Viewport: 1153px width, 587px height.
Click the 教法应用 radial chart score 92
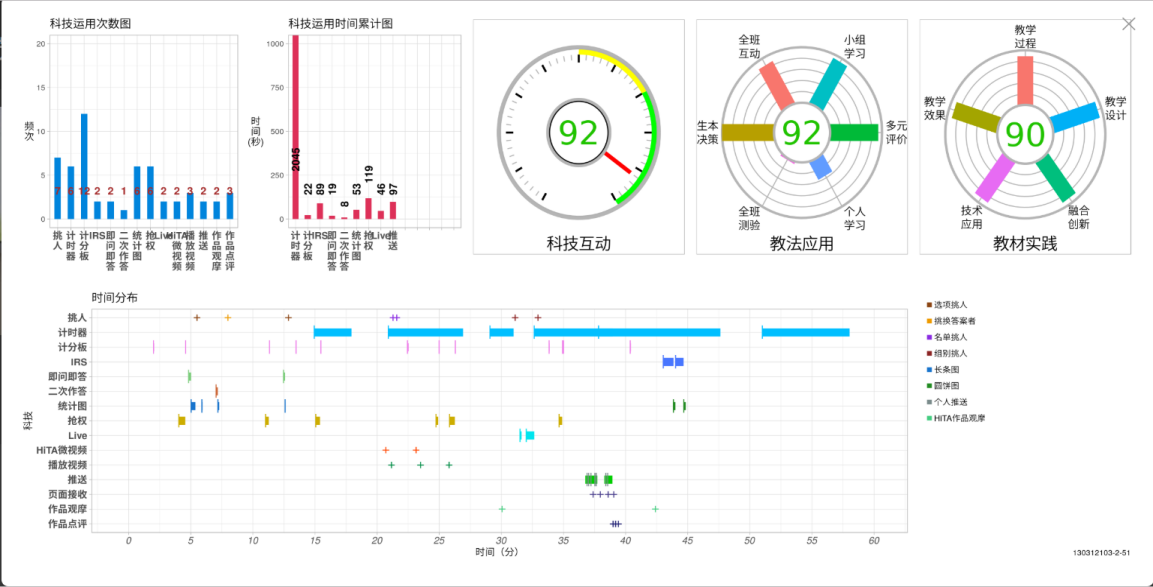(801, 133)
